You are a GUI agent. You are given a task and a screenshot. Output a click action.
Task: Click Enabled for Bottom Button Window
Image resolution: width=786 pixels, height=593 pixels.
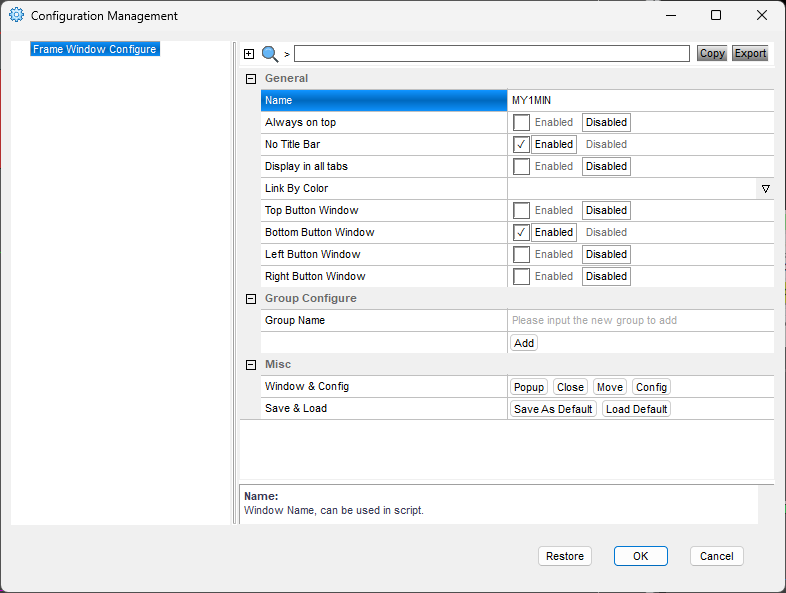(x=553, y=233)
